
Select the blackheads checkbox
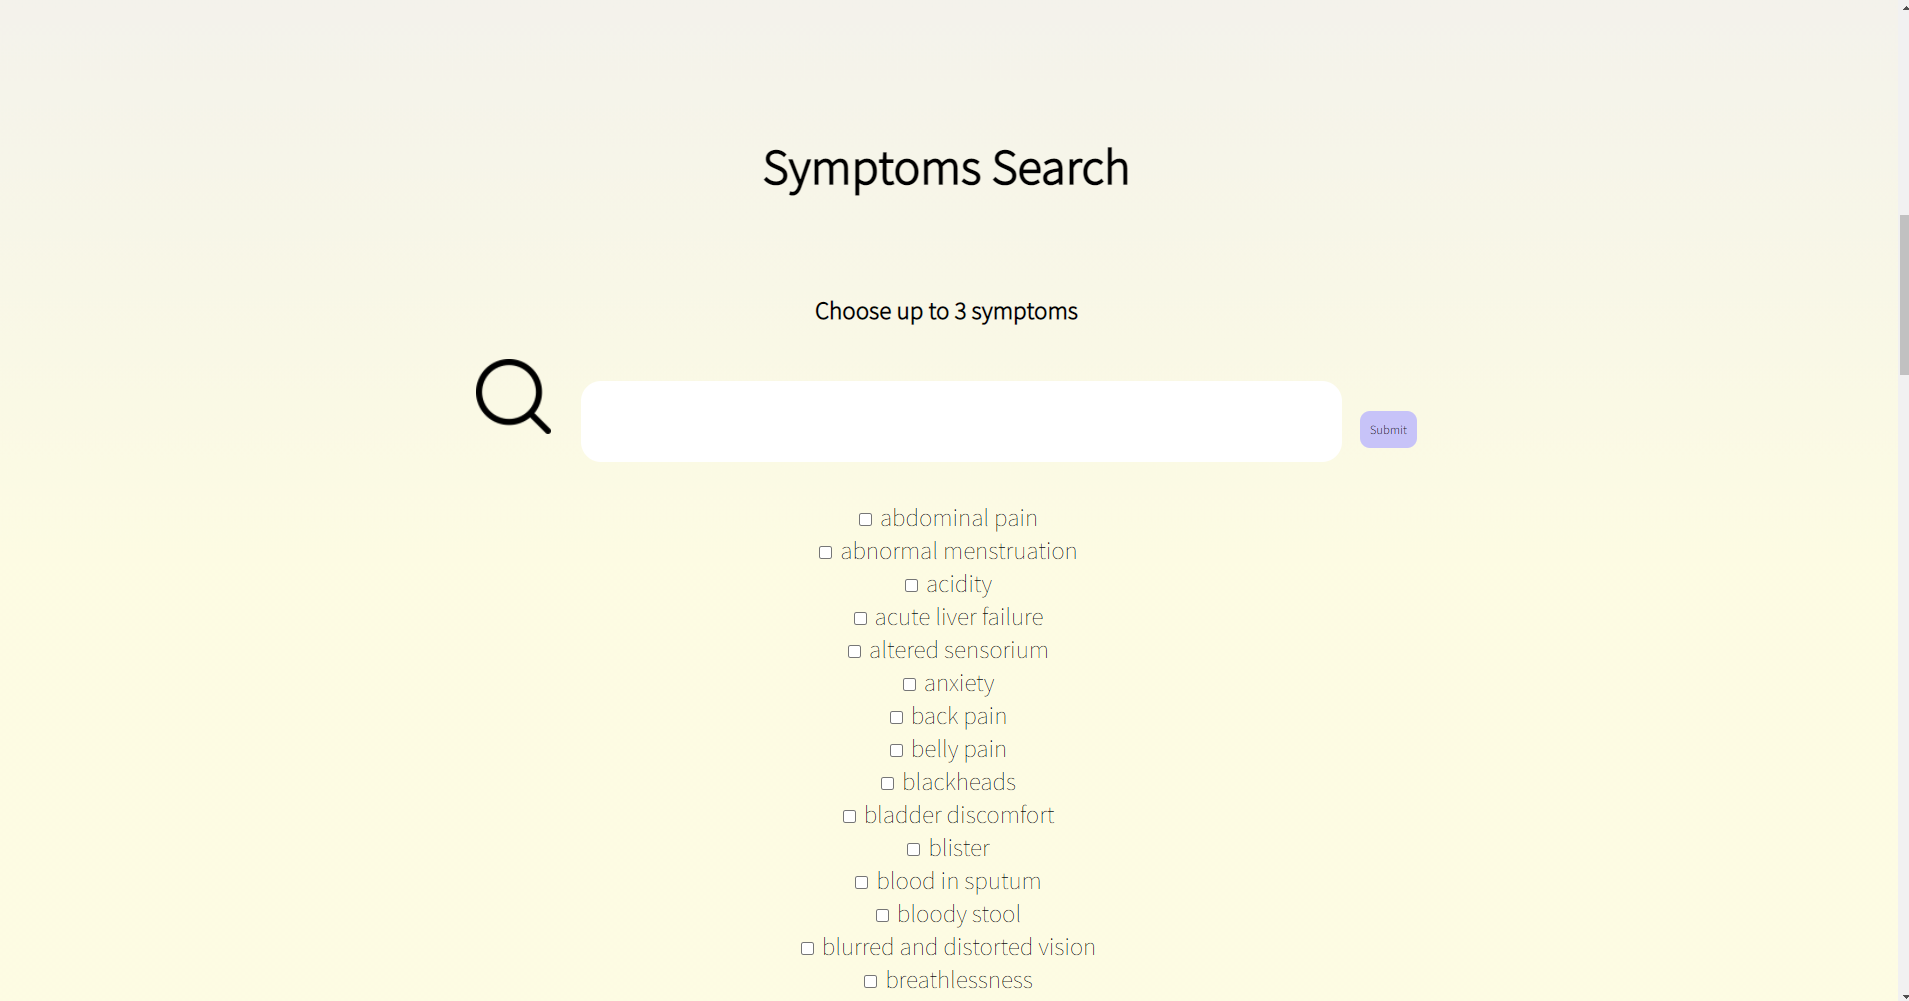[x=887, y=783]
